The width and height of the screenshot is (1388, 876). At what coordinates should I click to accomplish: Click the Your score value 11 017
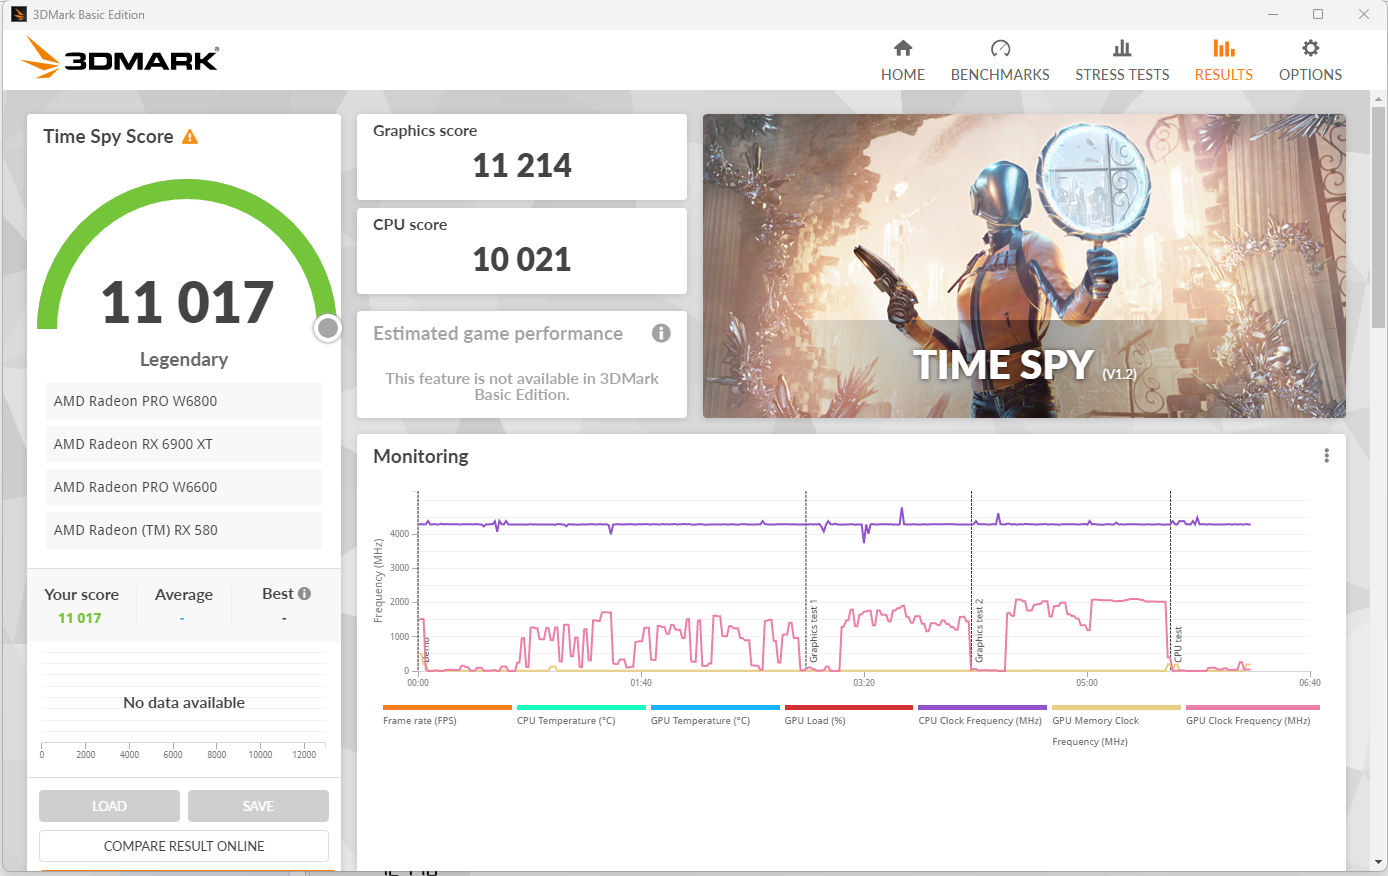tap(80, 618)
